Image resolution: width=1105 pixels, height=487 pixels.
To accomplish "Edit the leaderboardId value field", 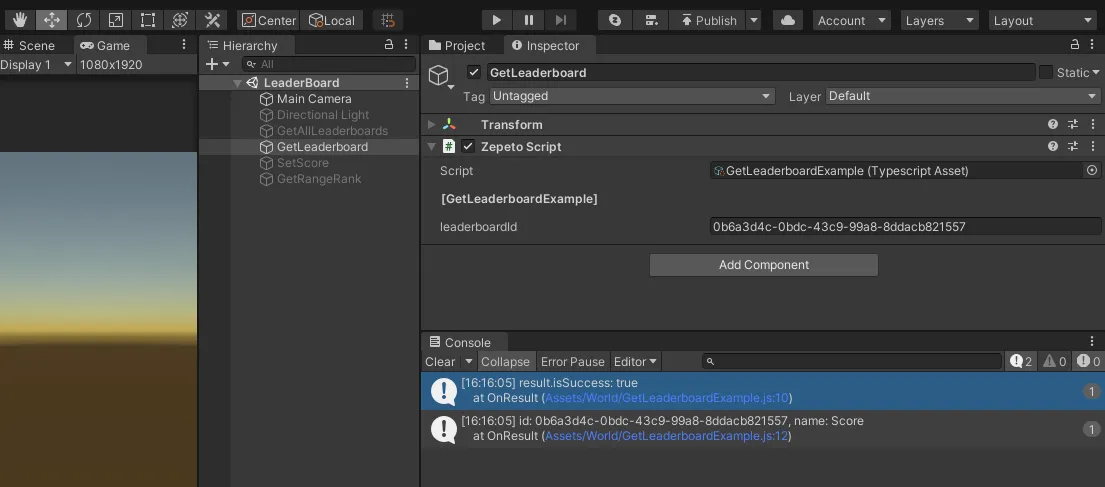I will tap(906, 227).
